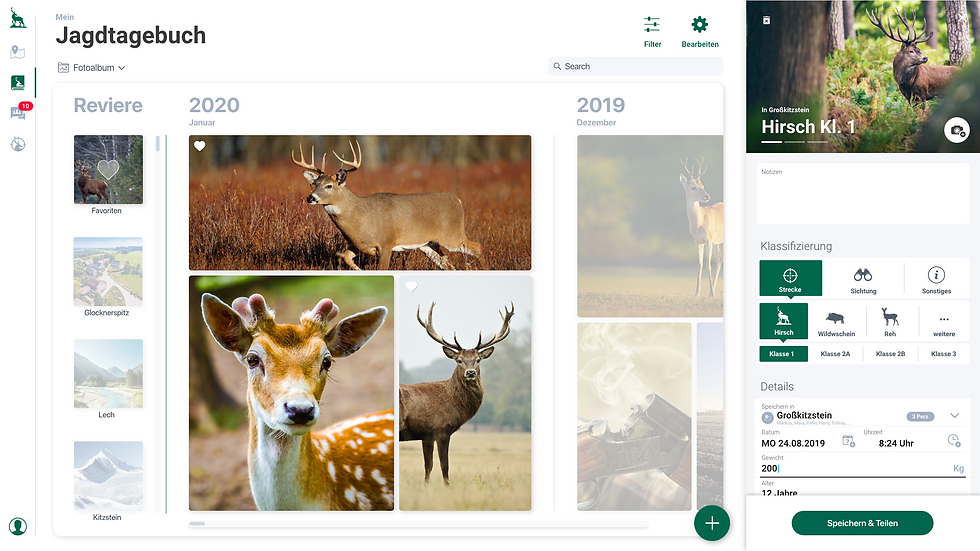The width and height of the screenshot is (980, 551).
Task: Open the Kitzstein revier thumbnail
Action: [x=108, y=475]
